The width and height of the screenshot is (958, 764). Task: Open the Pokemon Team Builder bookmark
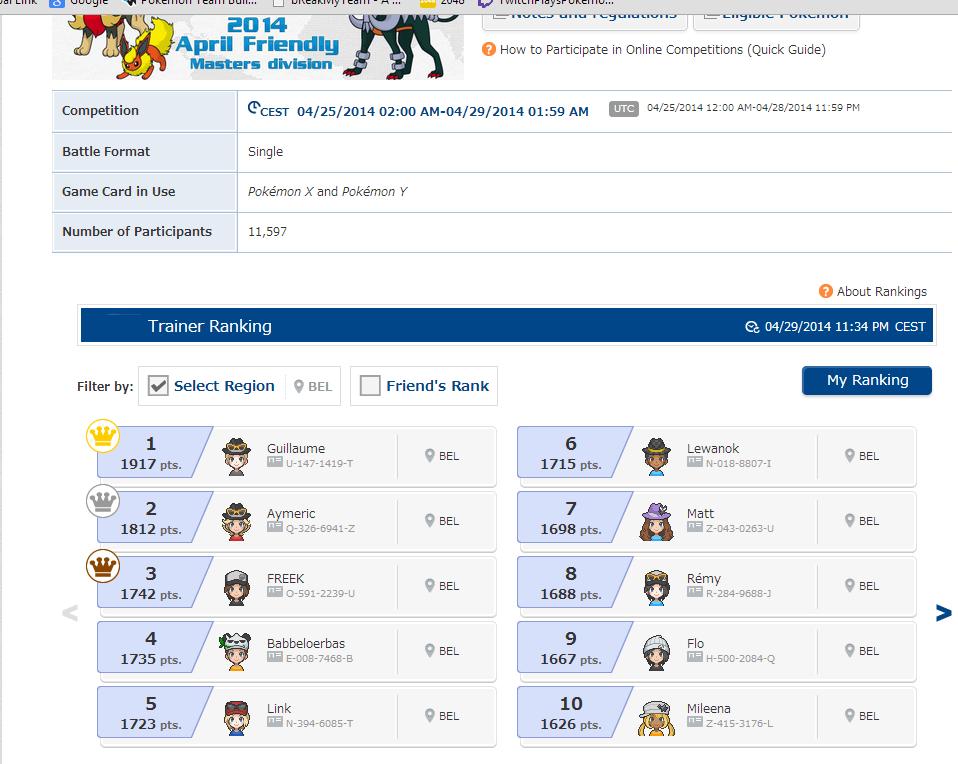tap(190, 4)
